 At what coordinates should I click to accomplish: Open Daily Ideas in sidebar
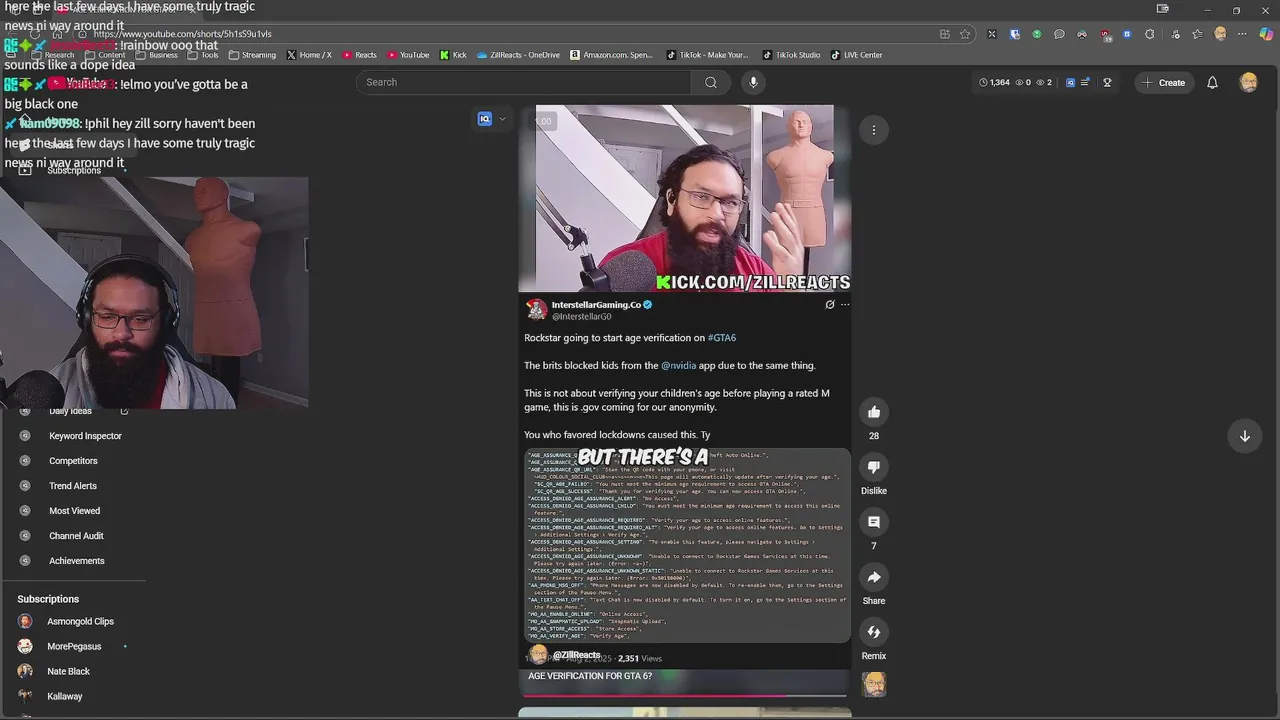click(x=70, y=411)
